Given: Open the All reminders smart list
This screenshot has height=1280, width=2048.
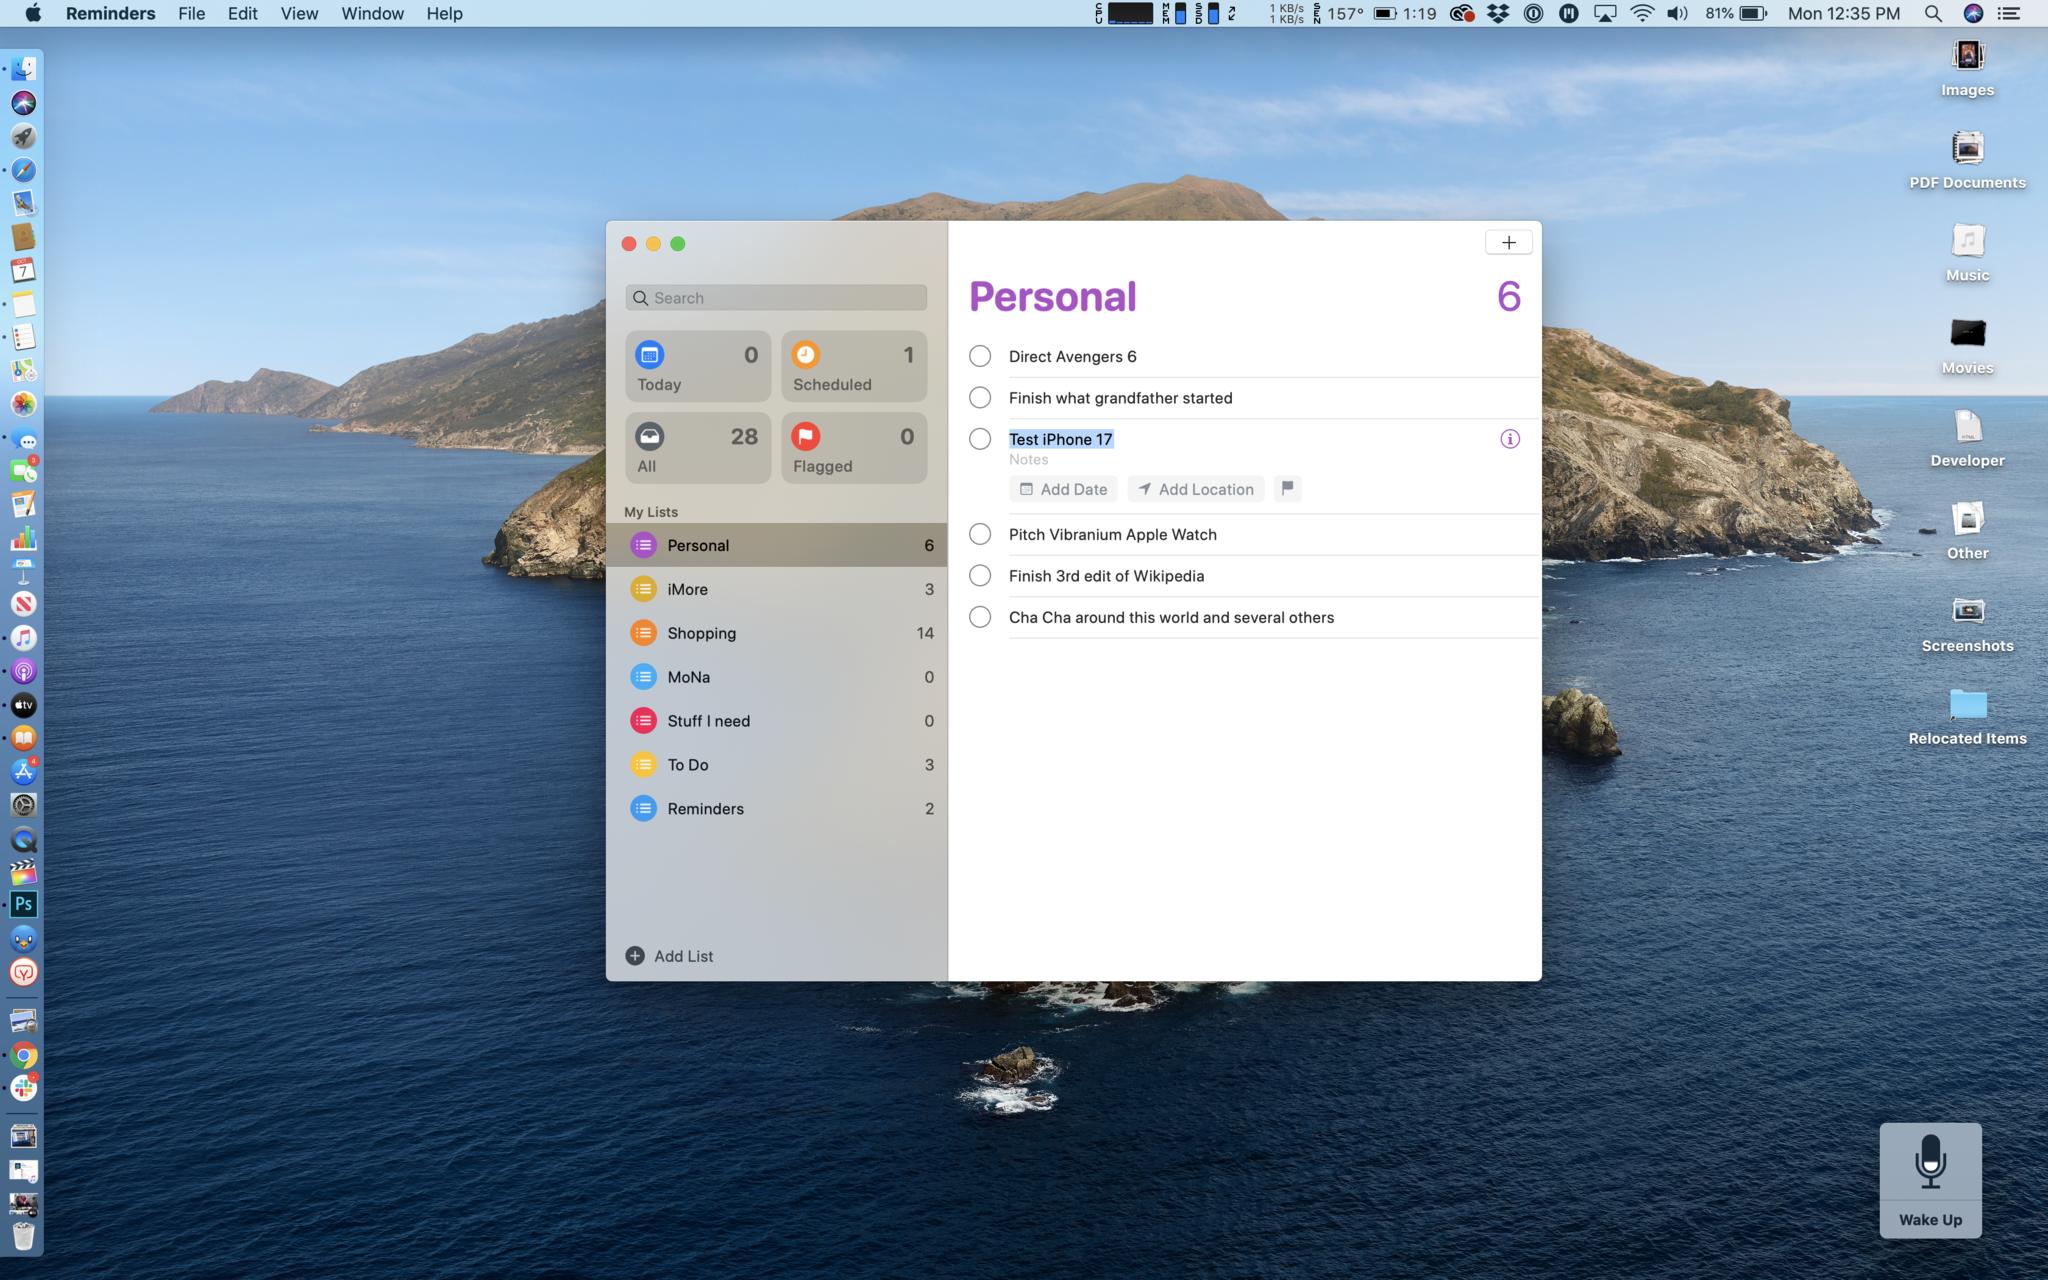Looking at the screenshot, I should click(x=698, y=449).
